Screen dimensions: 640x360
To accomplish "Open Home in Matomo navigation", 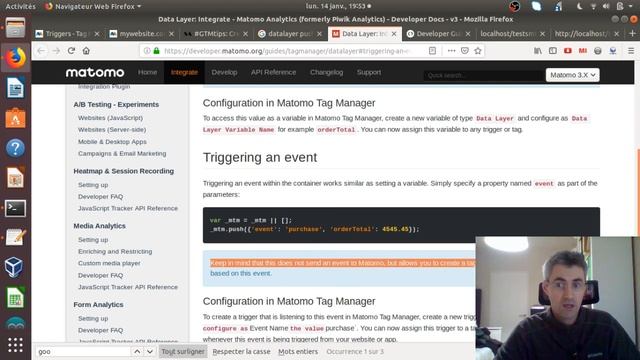I will point(147,72).
